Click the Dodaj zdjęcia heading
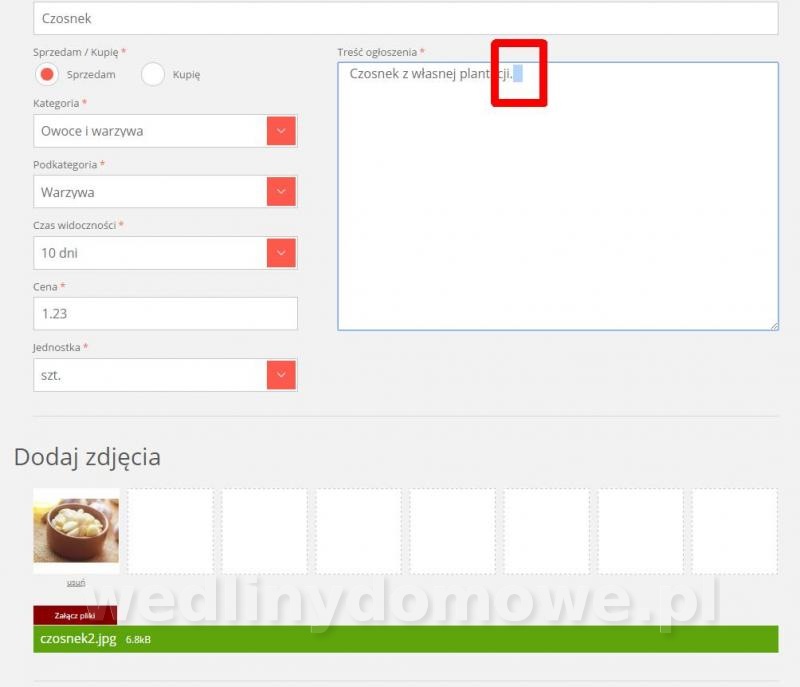 click(x=87, y=457)
